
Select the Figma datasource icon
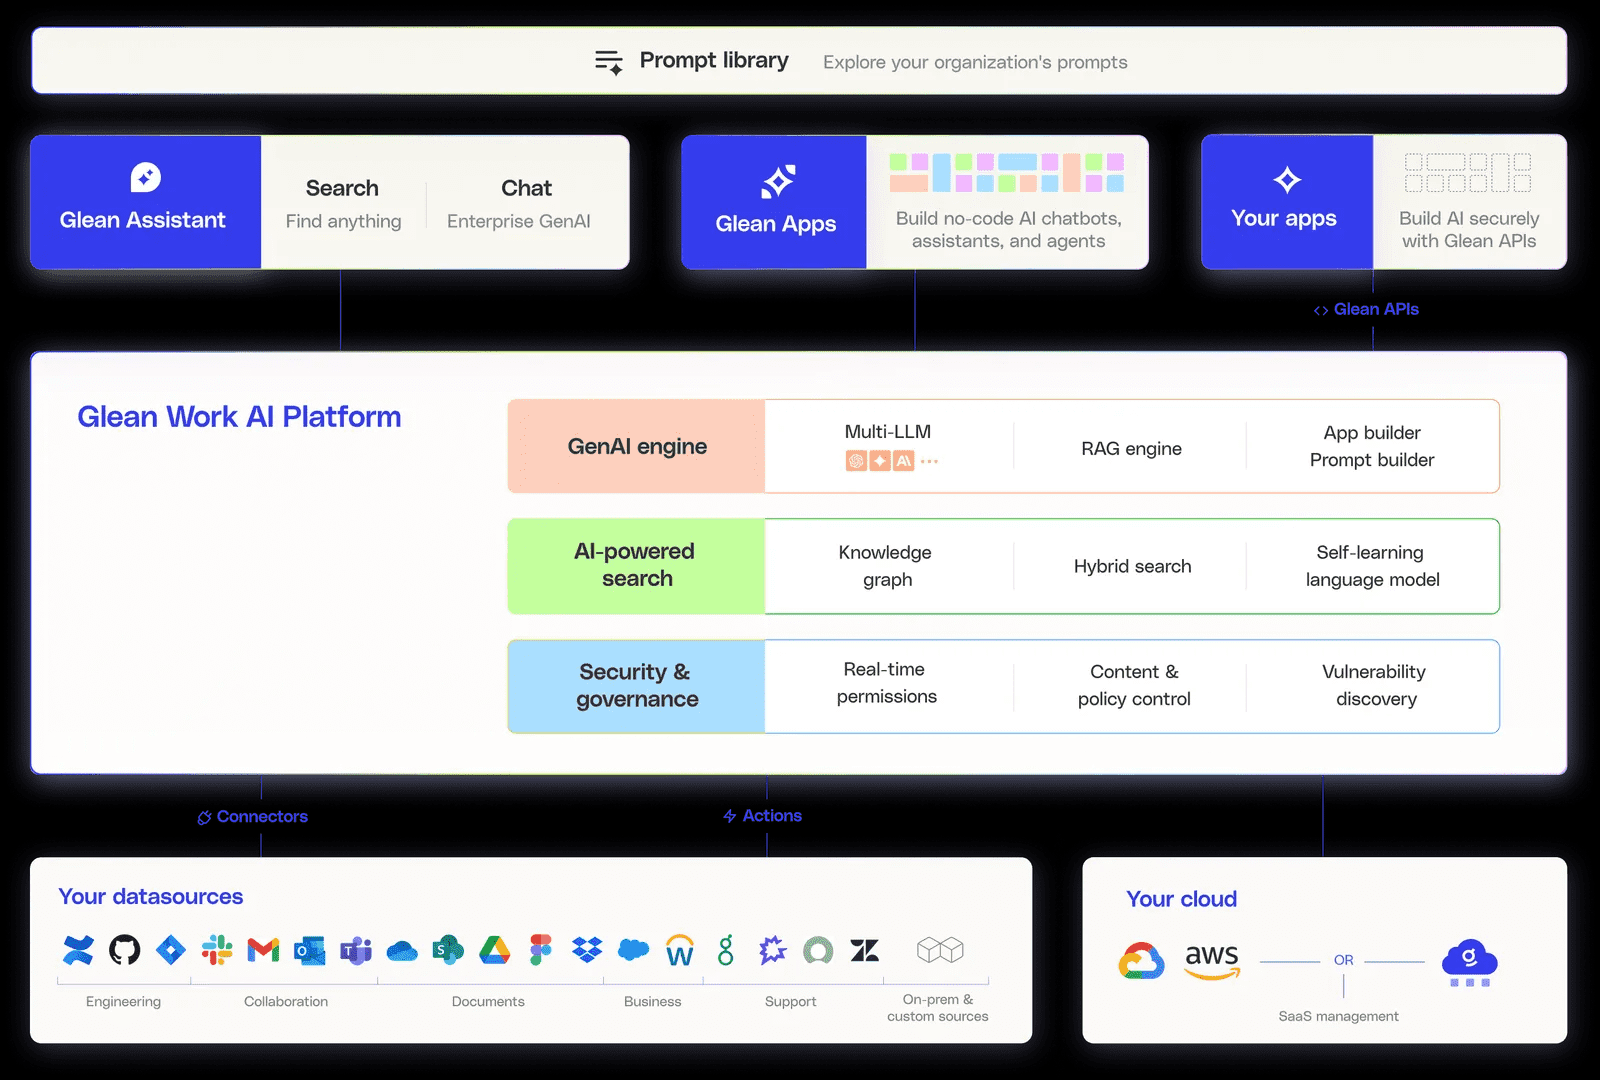[x=541, y=950]
